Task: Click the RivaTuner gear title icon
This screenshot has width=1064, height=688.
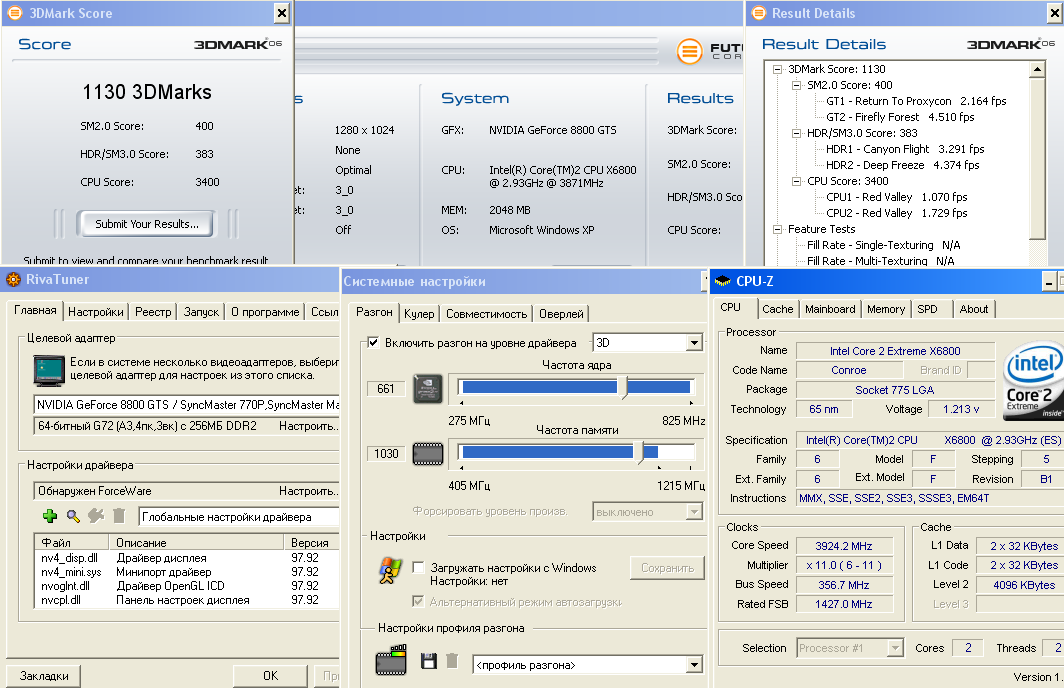Action: coord(14,280)
